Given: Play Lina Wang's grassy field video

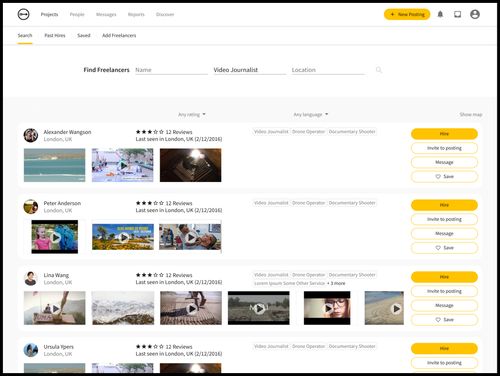Looking at the screenshot, I should pos(259,308).
